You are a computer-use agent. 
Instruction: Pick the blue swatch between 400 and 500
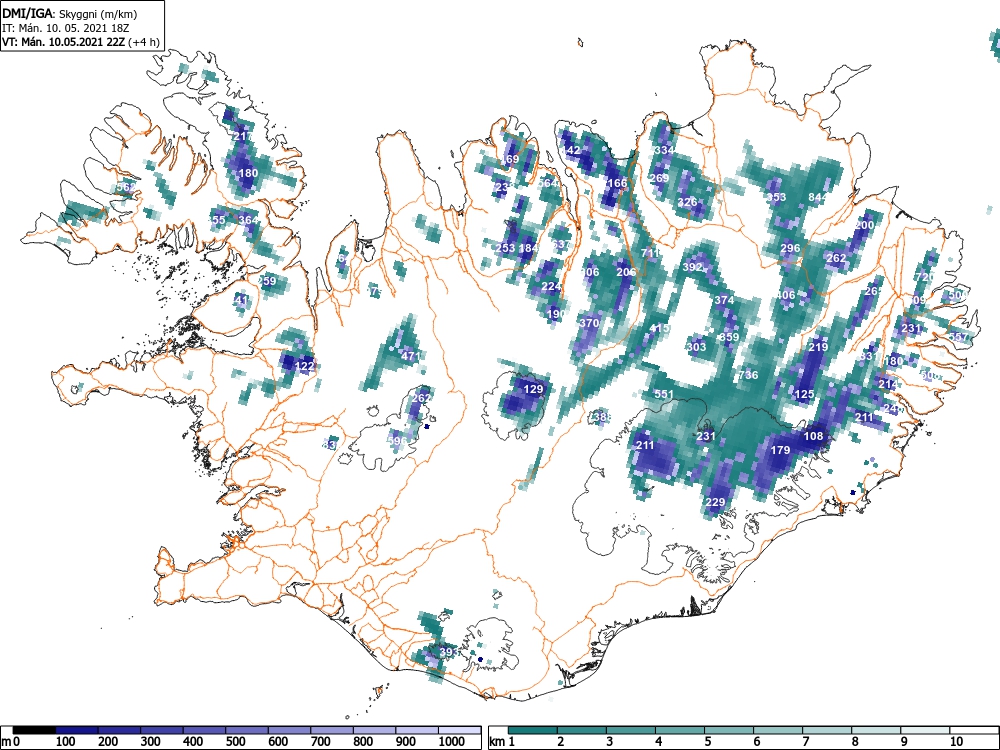tap(204, 730)
